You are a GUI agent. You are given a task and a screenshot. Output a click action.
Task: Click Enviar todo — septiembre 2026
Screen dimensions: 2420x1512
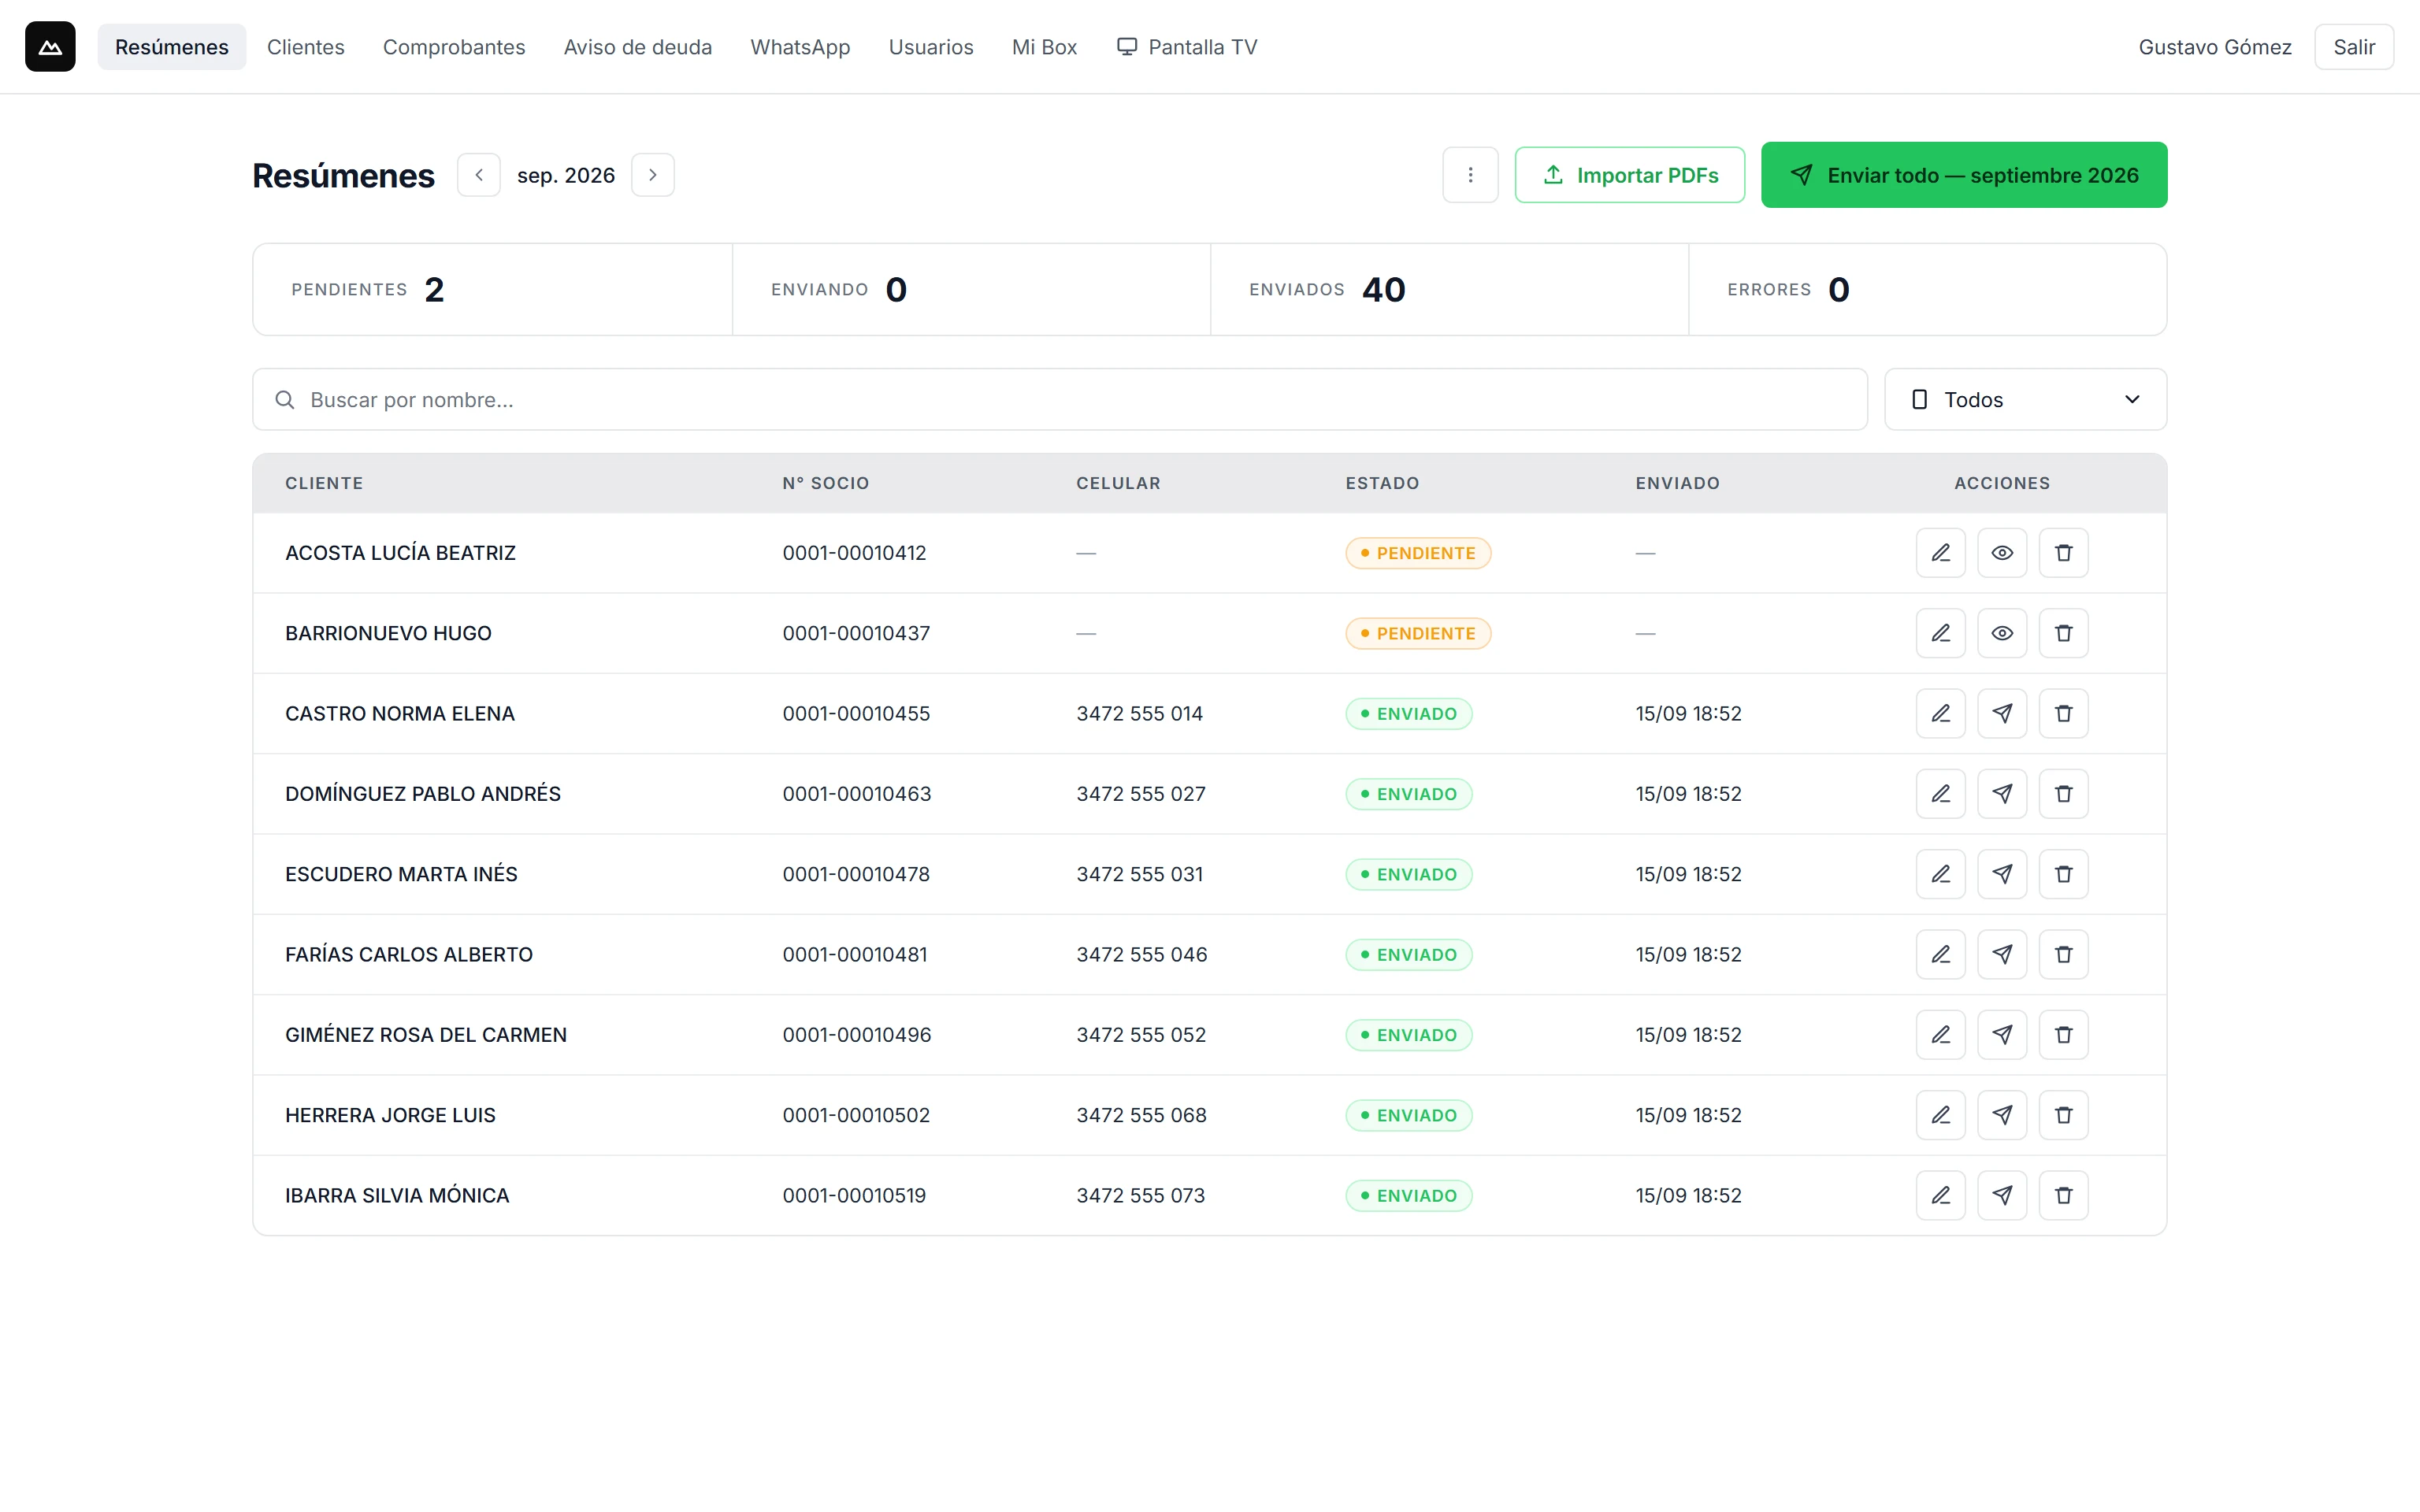[x=1964, y=175]
